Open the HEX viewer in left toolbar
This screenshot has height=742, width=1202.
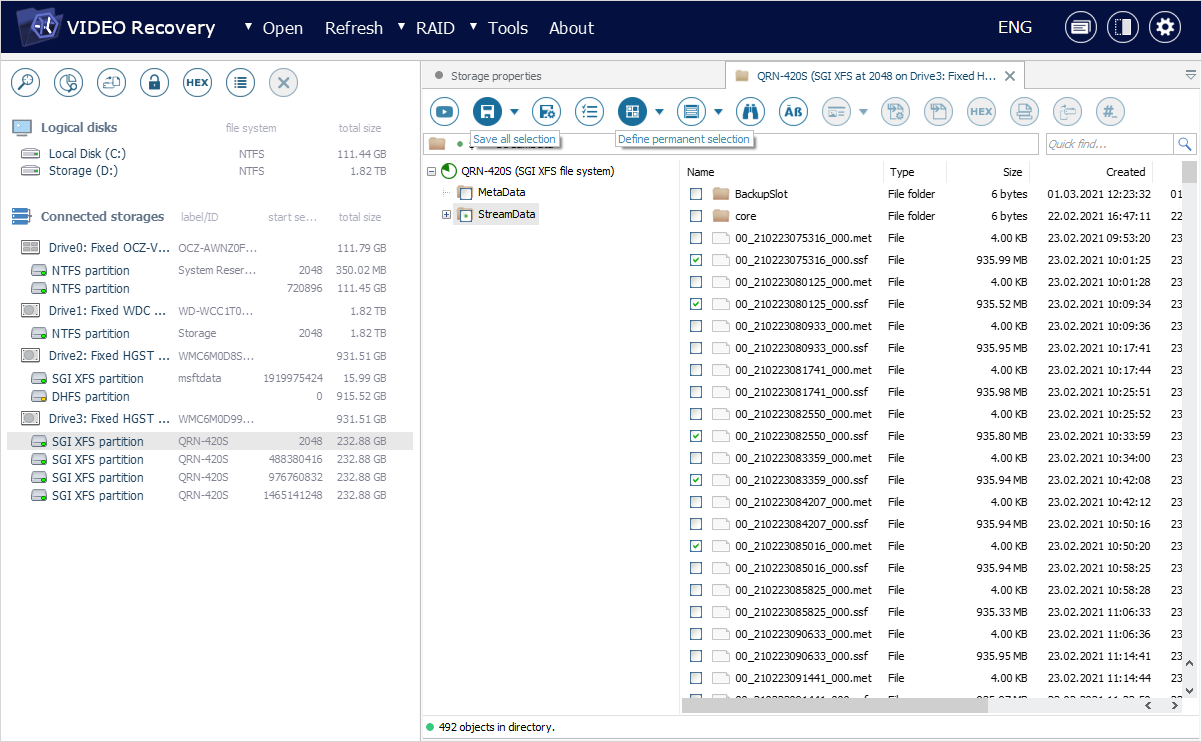pyautogui.click(x=197, y=83)
